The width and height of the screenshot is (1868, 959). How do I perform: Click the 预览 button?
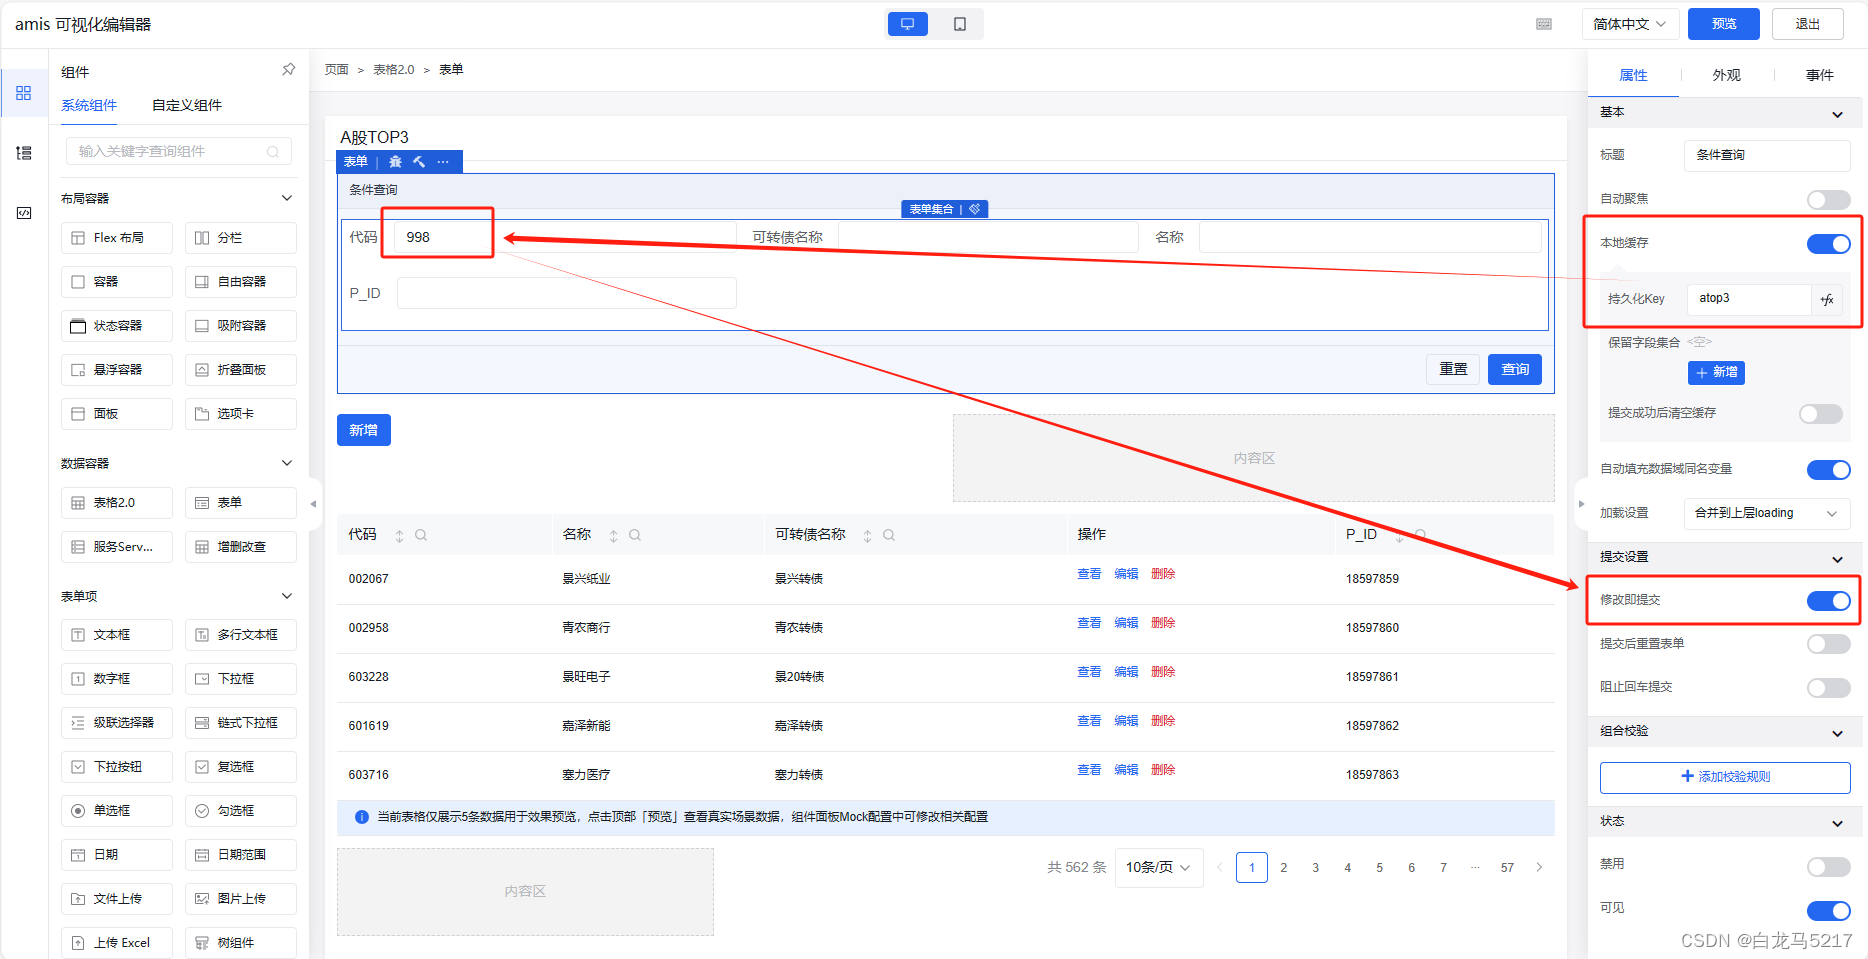[1723, 24]
